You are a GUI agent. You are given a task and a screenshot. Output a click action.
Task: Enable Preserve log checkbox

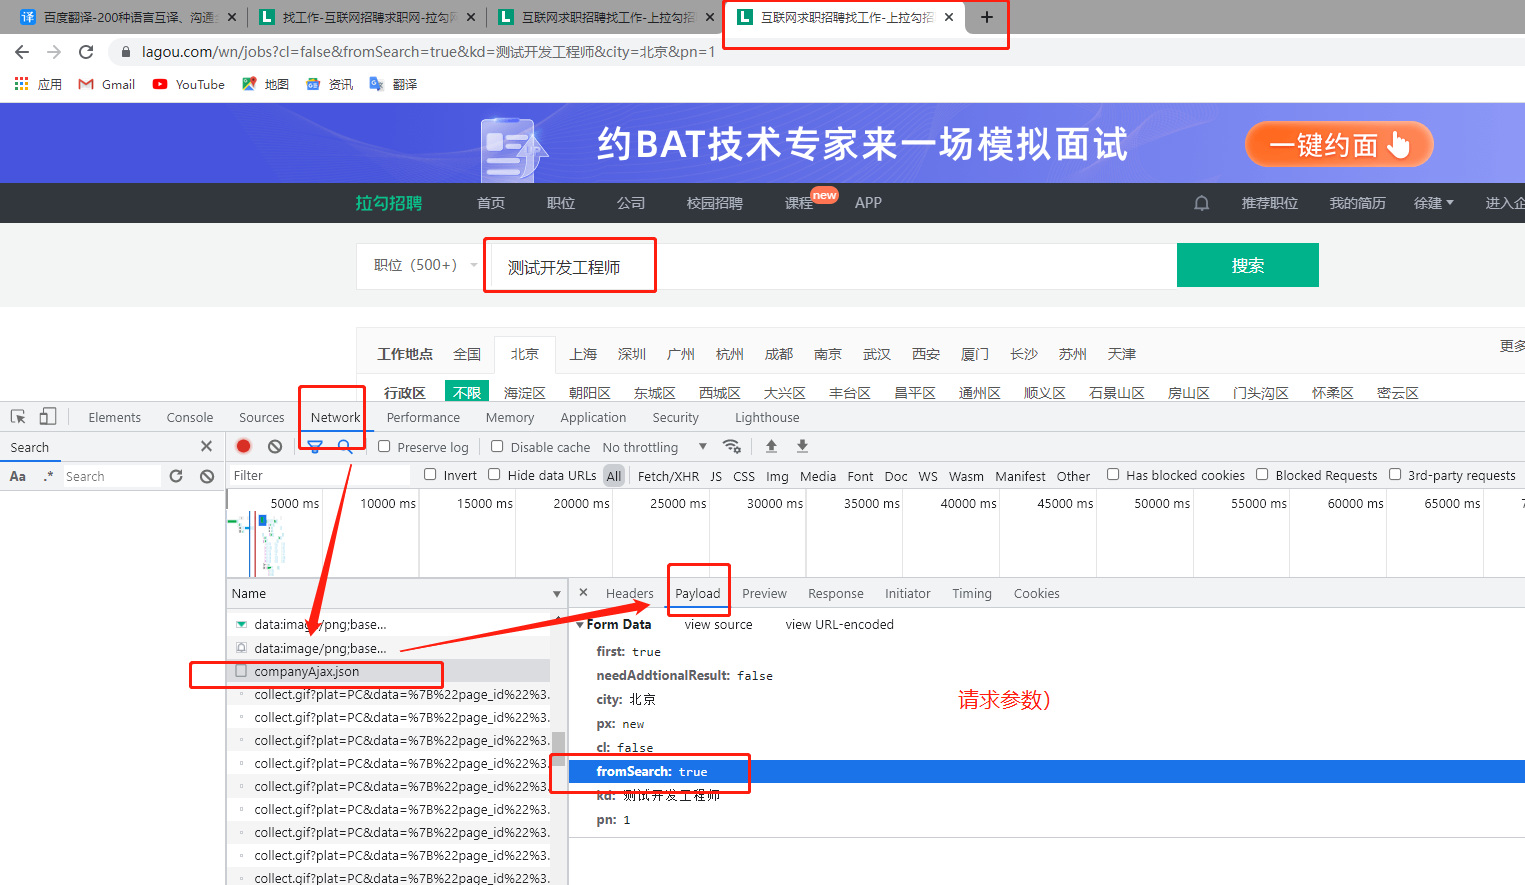pyautogui.click(x=384, y=446)
